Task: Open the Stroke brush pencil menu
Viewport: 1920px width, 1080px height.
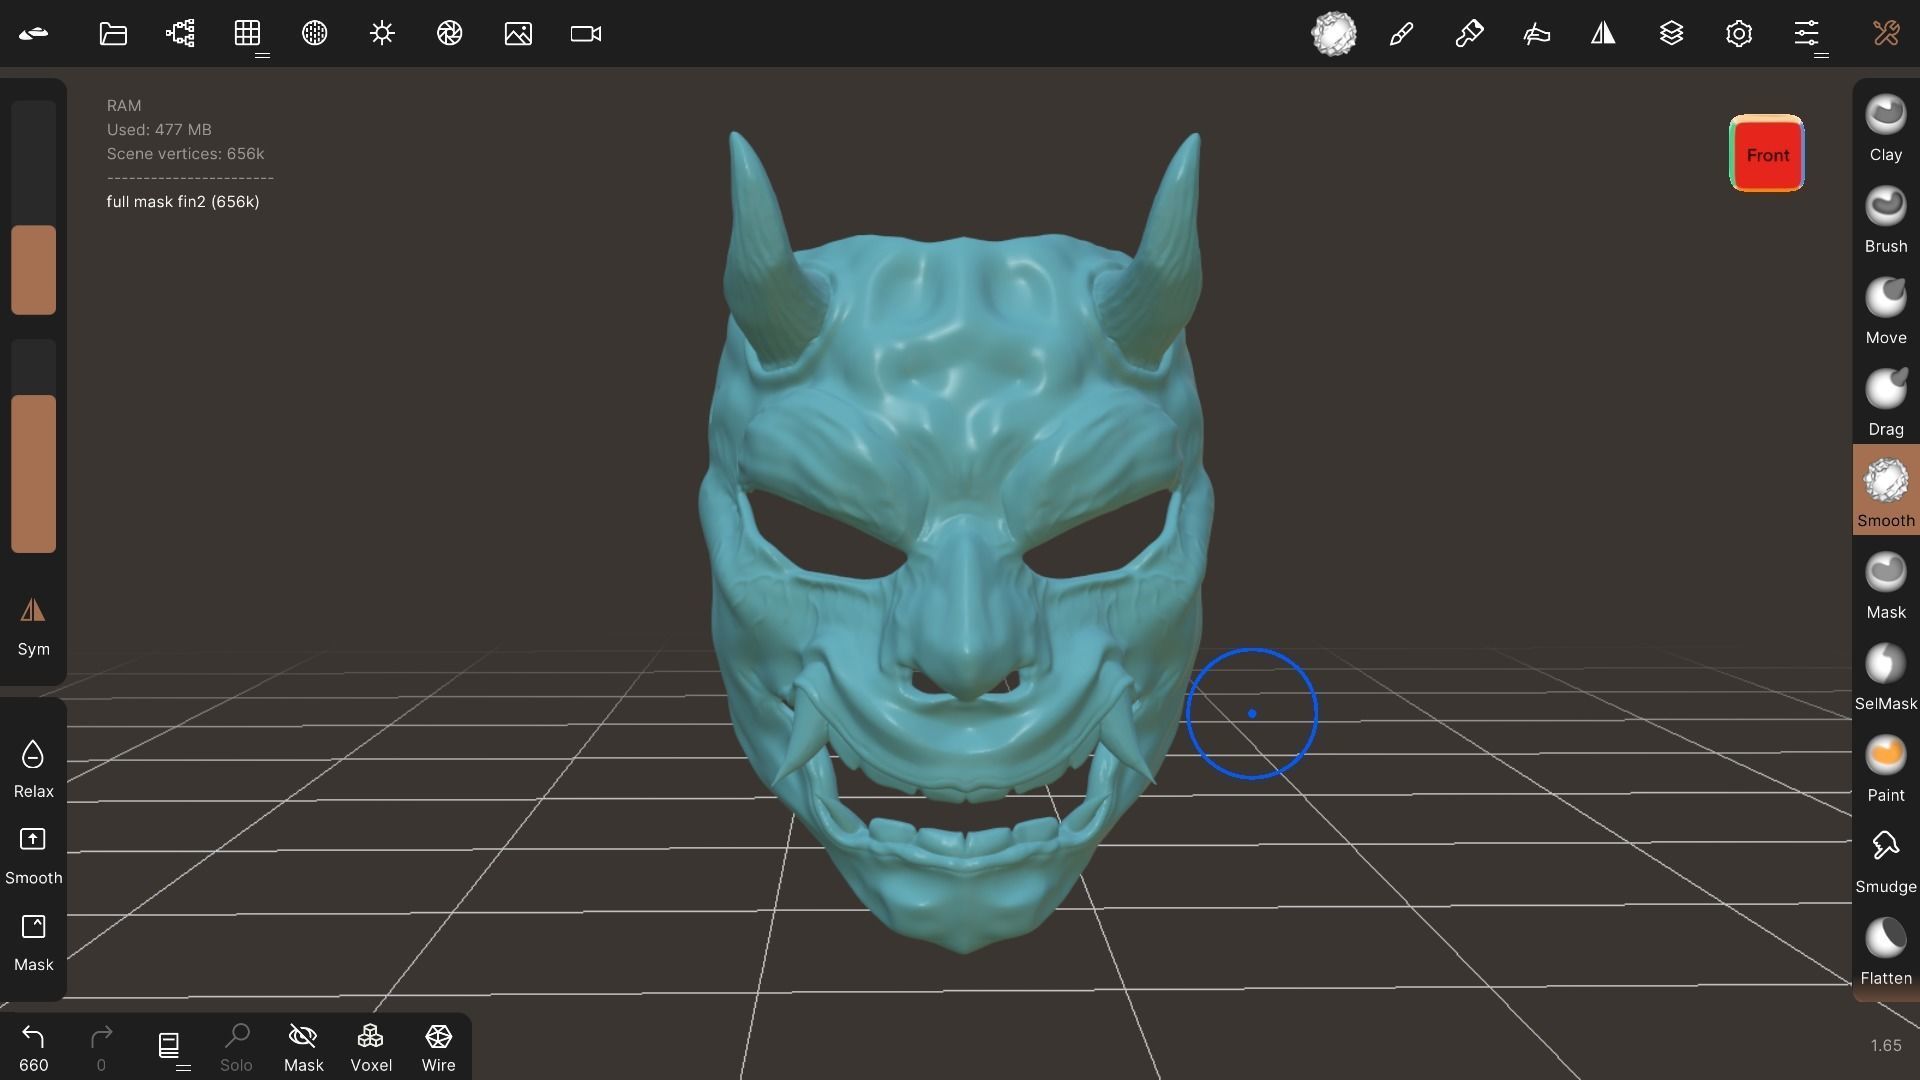Action: pyautogui.click(x=1401, y=34)
